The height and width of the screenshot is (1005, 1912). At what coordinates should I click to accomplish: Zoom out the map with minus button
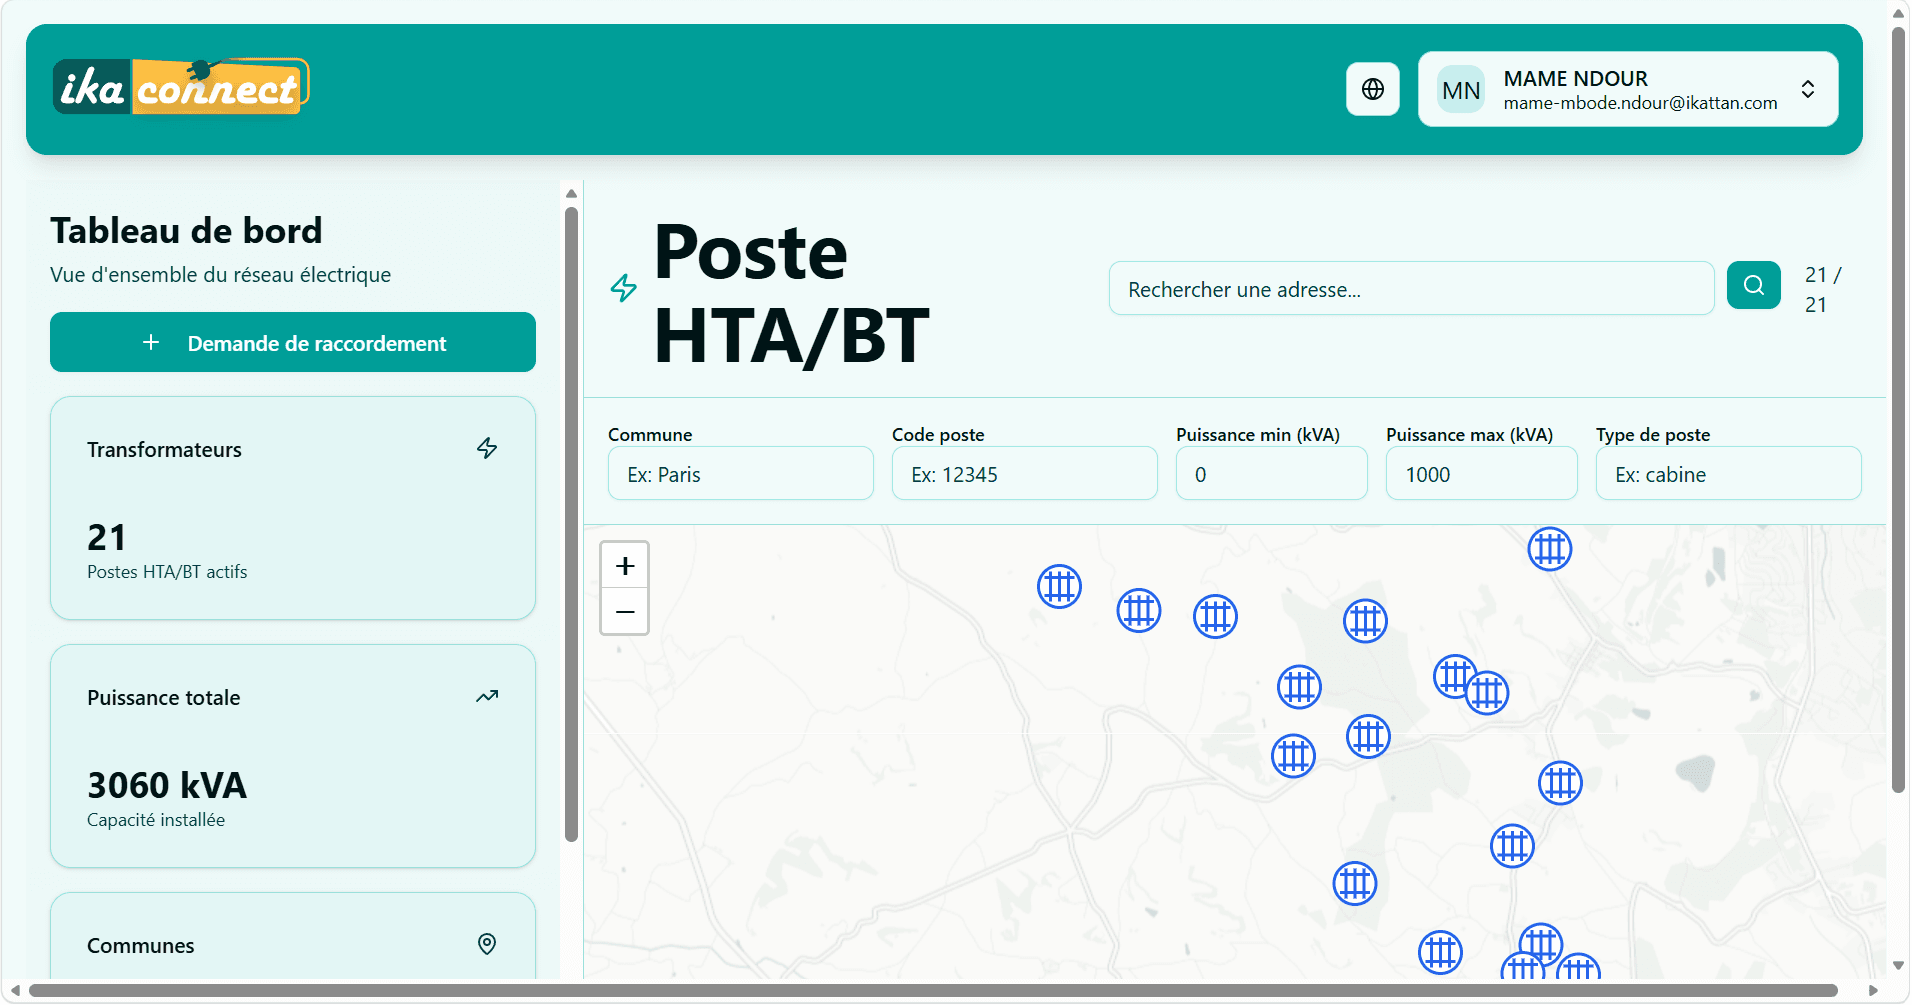click(625, 611)
